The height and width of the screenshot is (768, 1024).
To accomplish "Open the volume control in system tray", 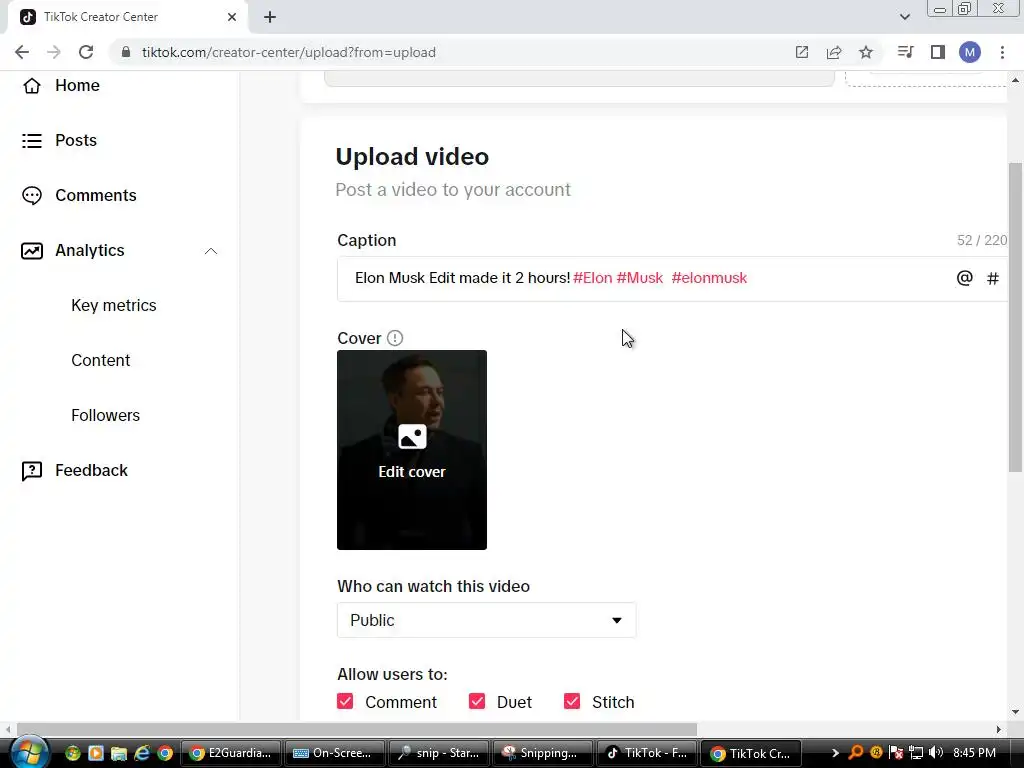I will (936, 753).
